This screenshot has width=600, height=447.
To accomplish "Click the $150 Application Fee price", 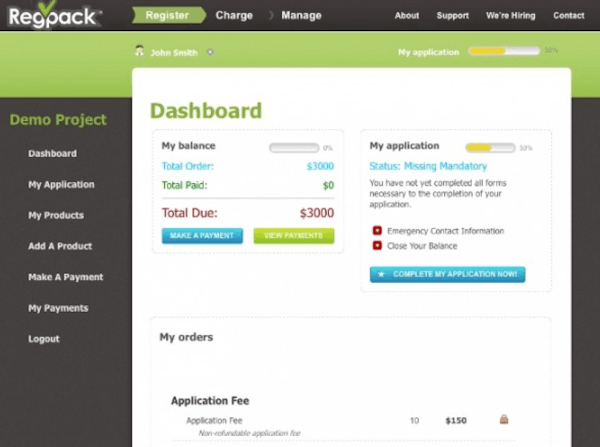I will (x=456, y=421).
